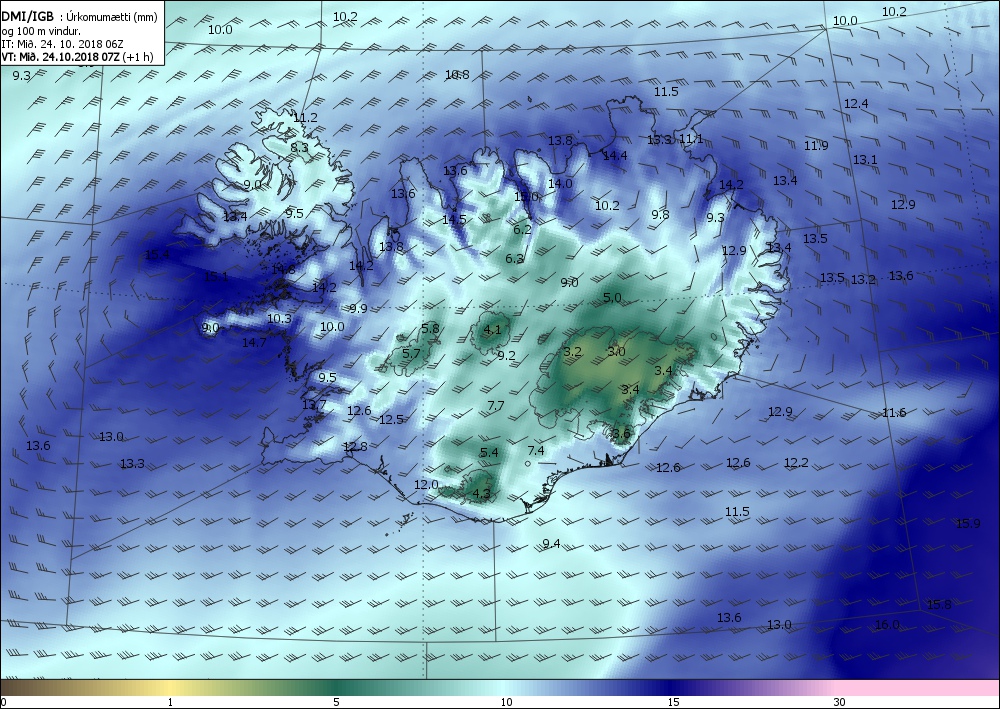This screenshot has height=709, width=1000.
Task: Click the 5.4 value on the map
Action: pyautogui.click(x=489, y=452)
